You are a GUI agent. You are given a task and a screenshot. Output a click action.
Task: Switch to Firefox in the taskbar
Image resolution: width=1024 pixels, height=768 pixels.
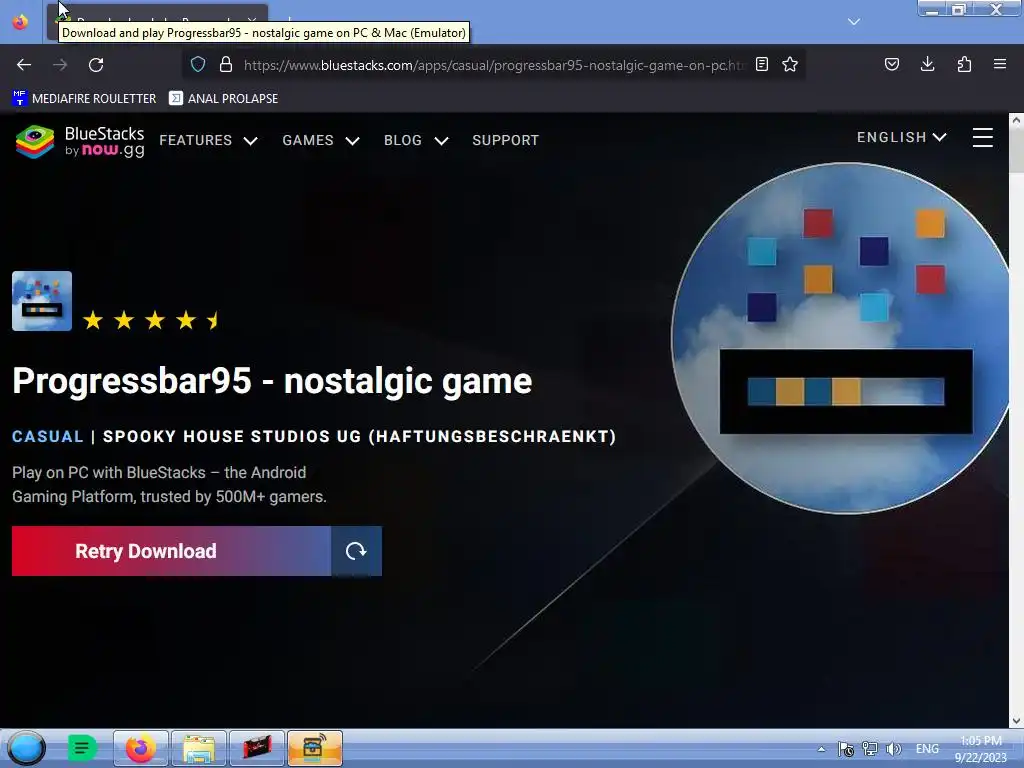click(x=140, y=748)
